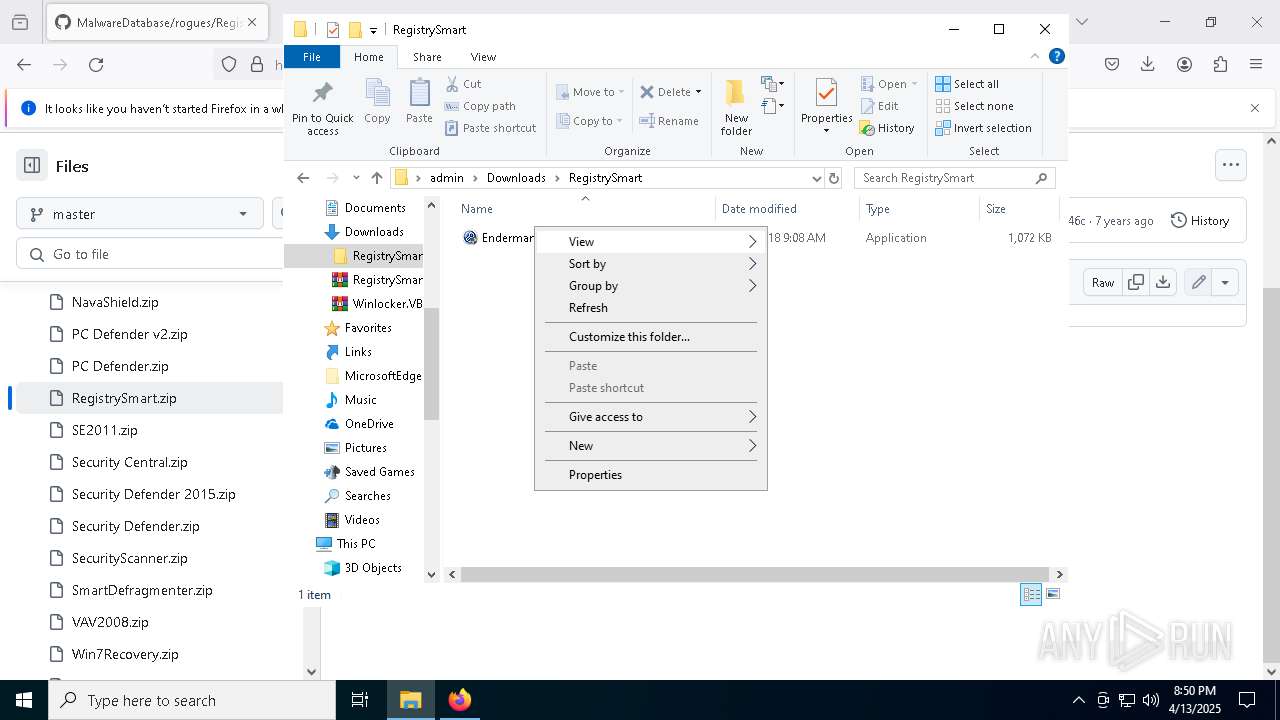
Task: Click Paste shortcut in the ribbon
Action: click(490, 128)
